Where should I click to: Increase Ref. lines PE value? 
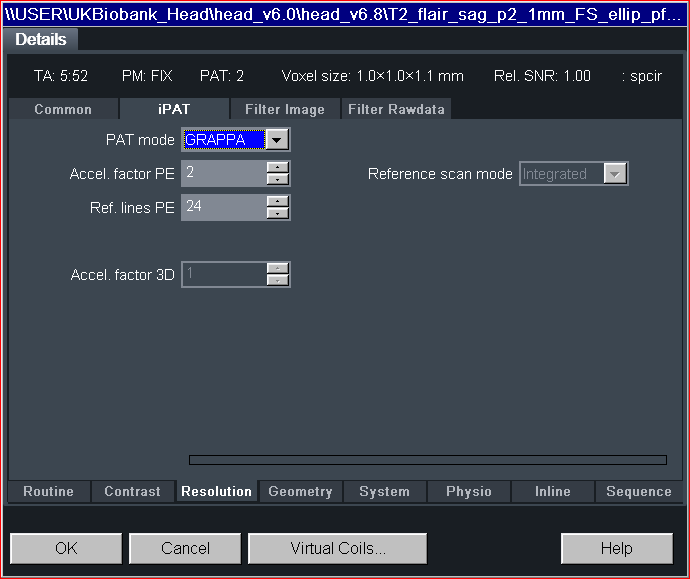coord(278,201)
